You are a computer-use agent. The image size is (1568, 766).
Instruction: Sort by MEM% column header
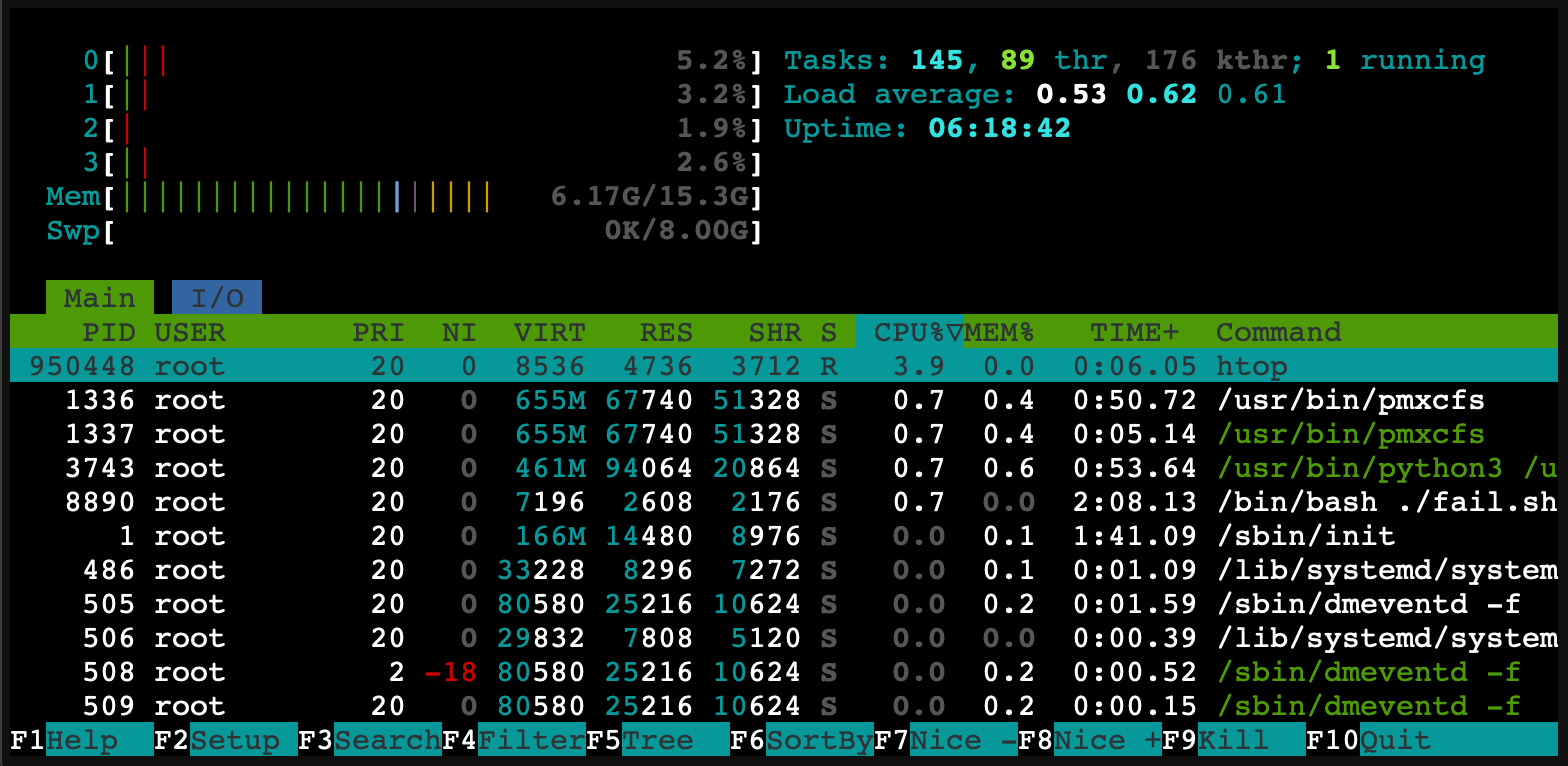point(998,332)
